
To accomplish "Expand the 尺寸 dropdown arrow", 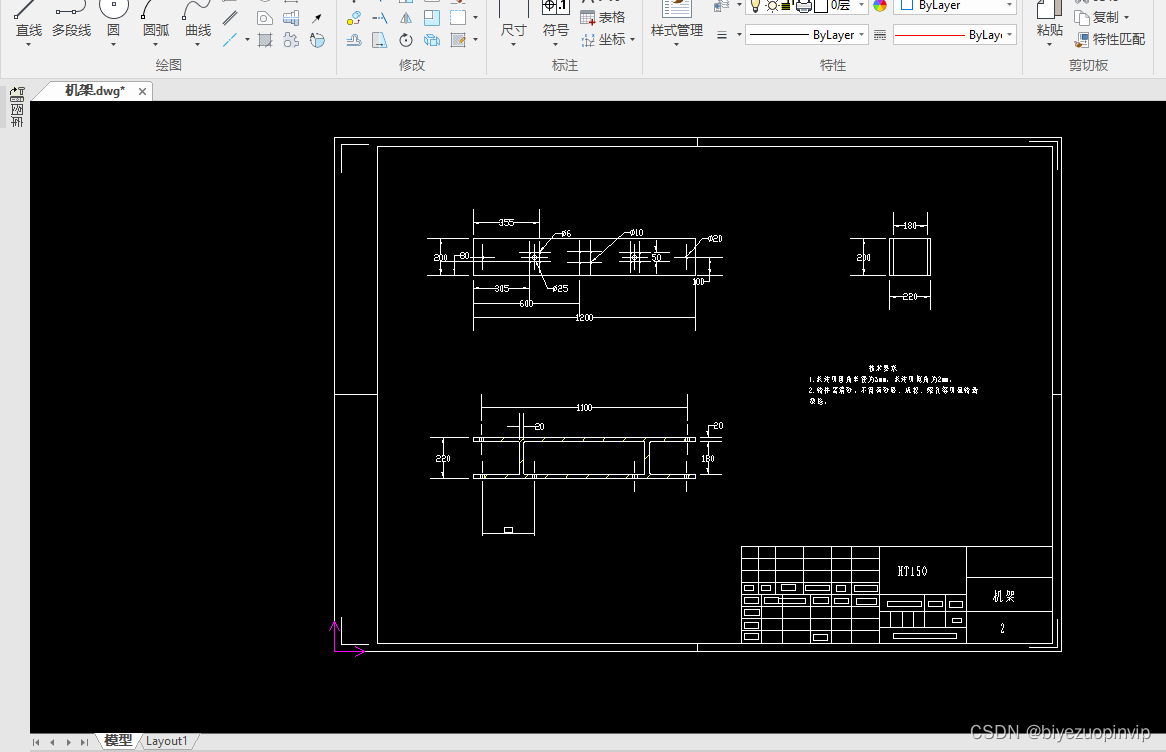I will click(513, 45).
